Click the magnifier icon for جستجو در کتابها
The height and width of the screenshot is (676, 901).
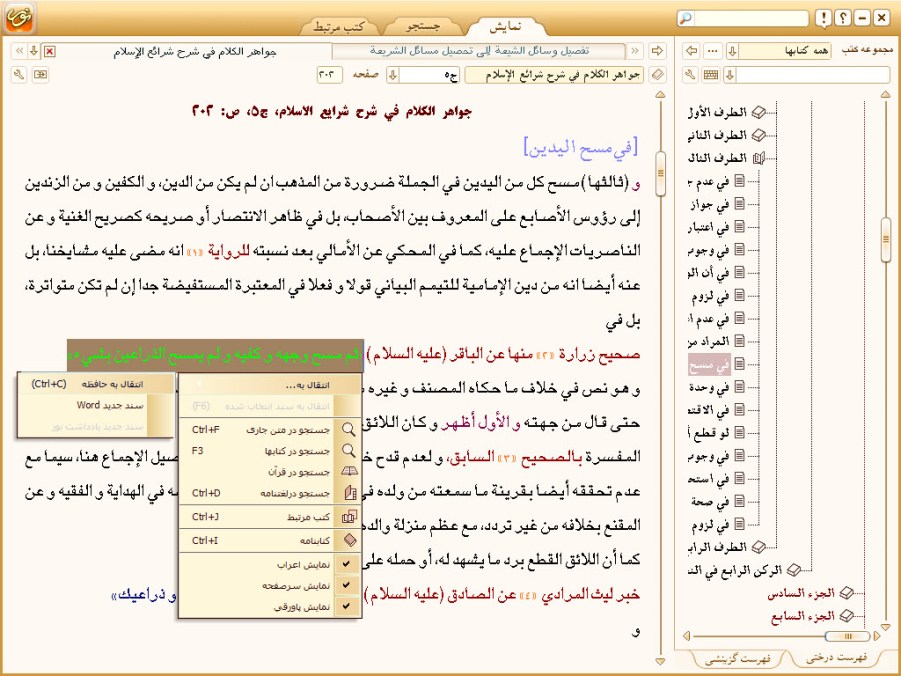point(348,451)
